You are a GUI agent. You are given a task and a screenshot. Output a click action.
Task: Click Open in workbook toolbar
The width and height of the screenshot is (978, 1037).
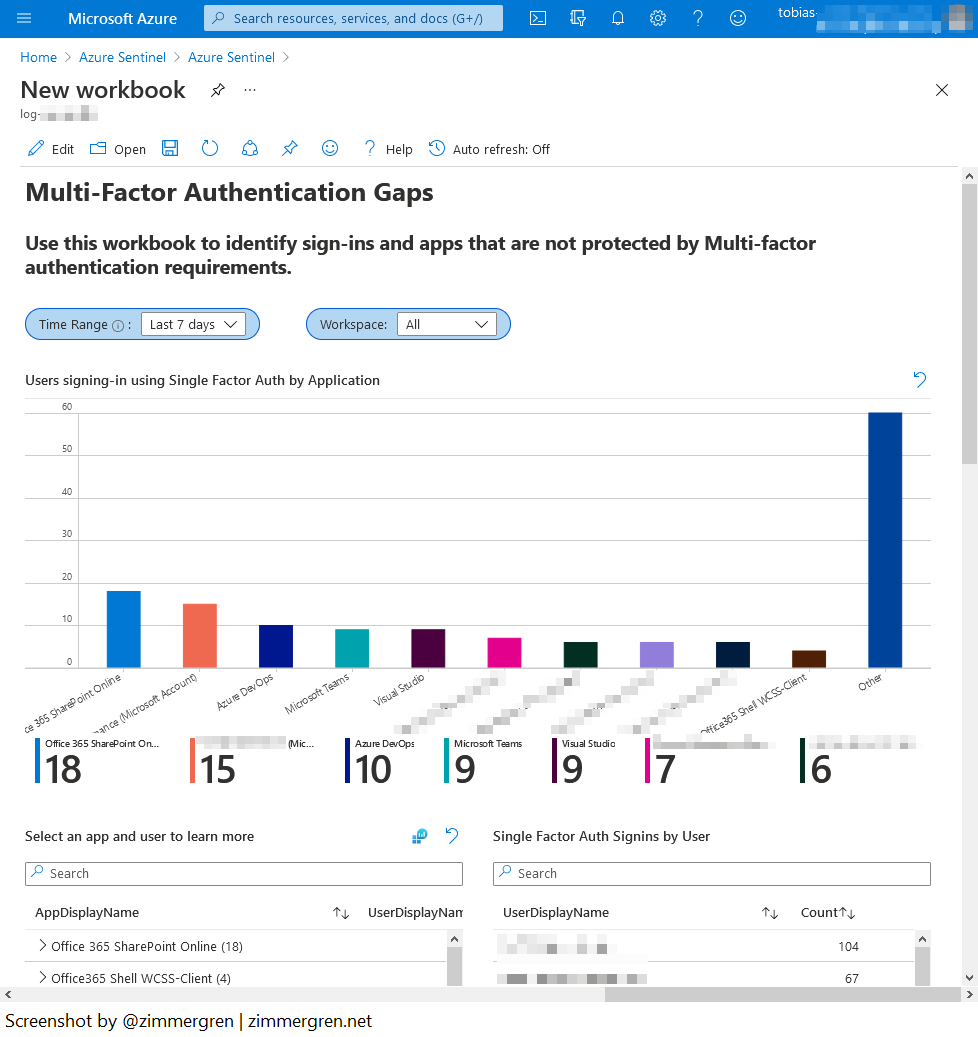tap(118, 149)
